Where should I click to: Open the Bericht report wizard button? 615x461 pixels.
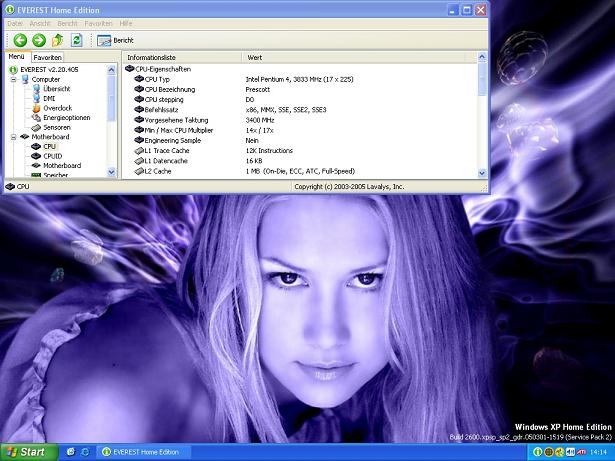(115, 40)
